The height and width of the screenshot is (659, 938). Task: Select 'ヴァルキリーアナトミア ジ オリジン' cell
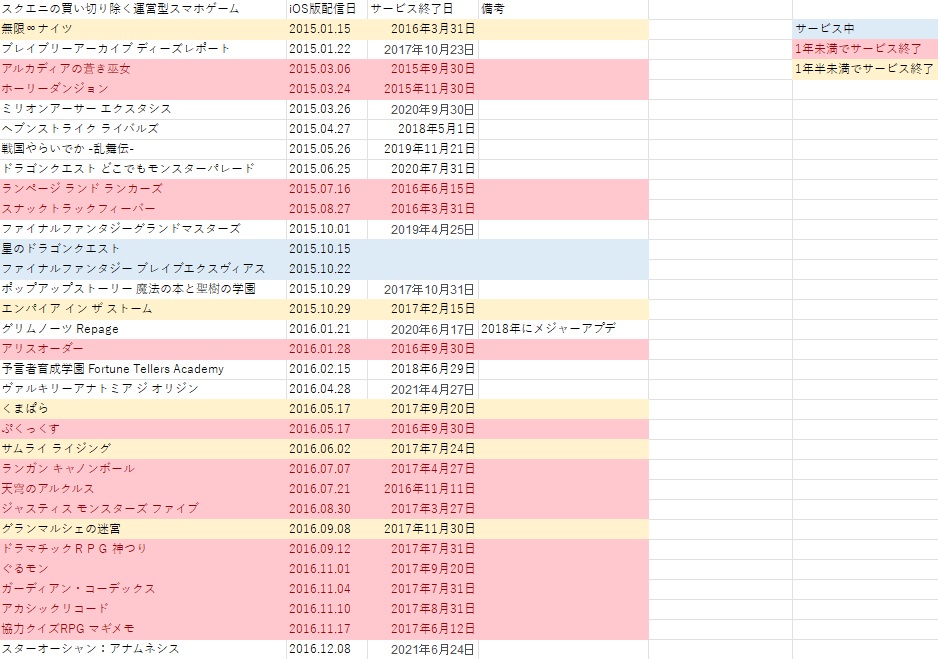click(143, 389)
